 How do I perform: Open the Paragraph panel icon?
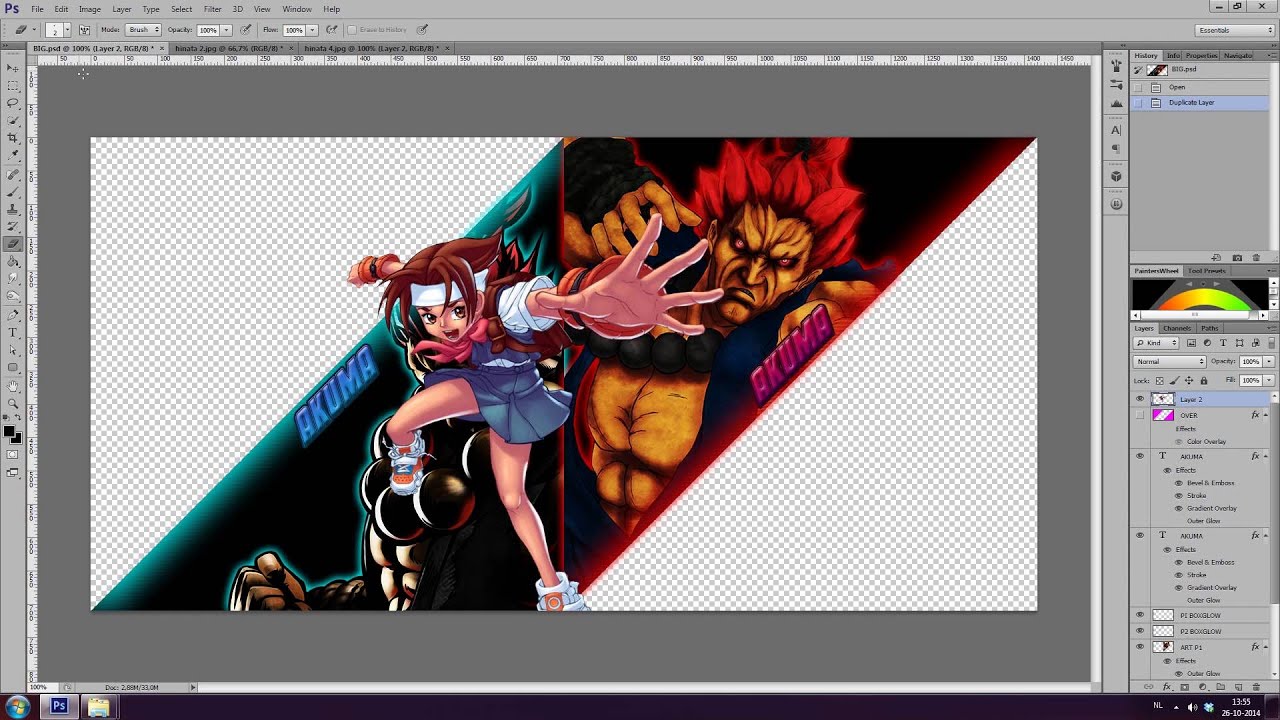coord(1117,148)
